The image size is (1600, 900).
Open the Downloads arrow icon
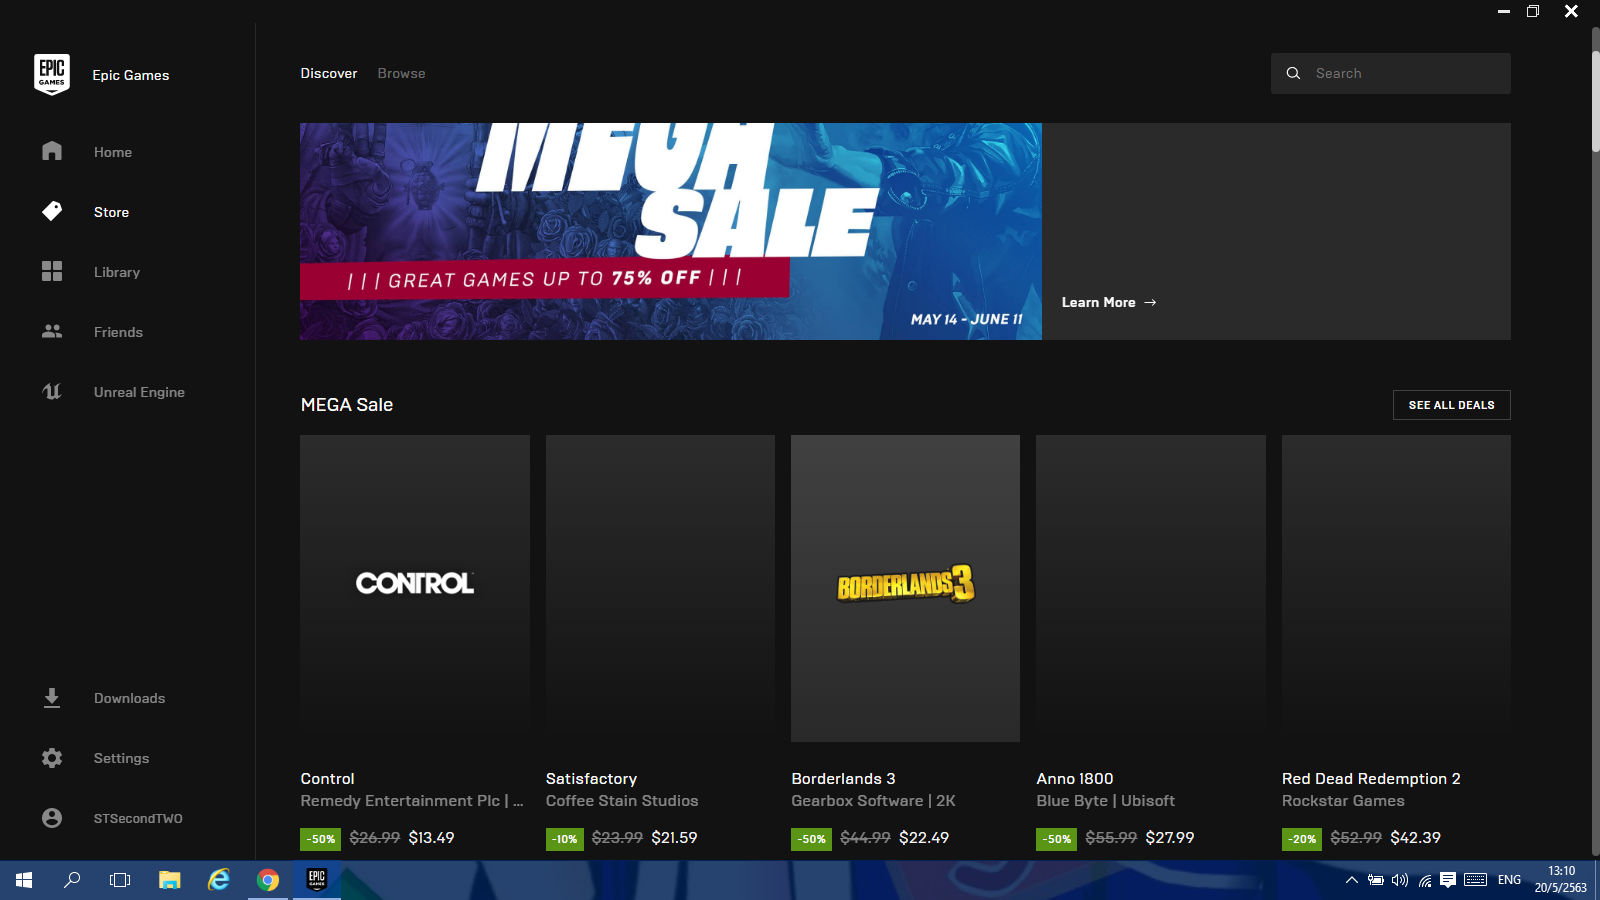click(x=52, y=698)
